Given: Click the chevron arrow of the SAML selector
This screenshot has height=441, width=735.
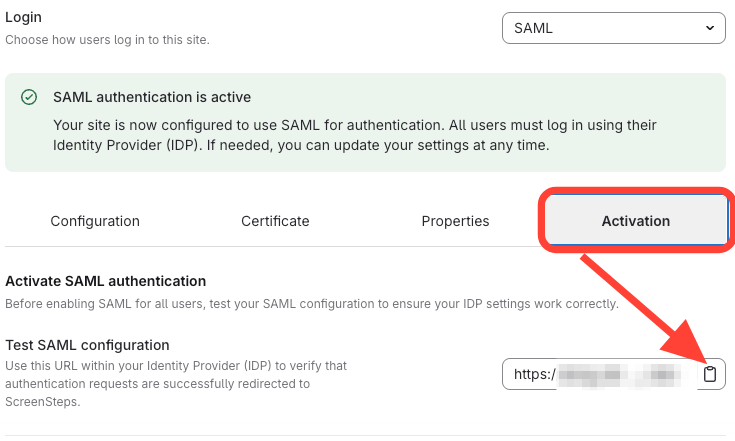Looking at the screenshot, I should click(710, 28).
